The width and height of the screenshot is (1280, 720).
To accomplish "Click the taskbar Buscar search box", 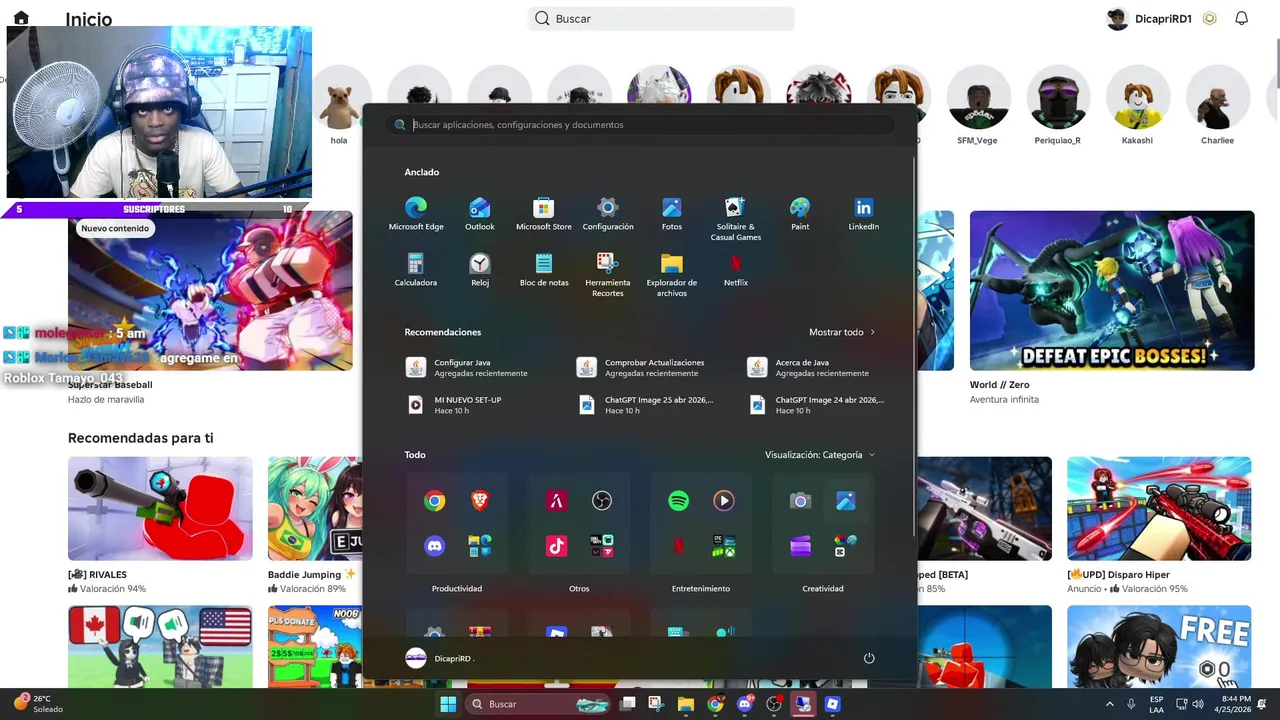I will (538, 704).
